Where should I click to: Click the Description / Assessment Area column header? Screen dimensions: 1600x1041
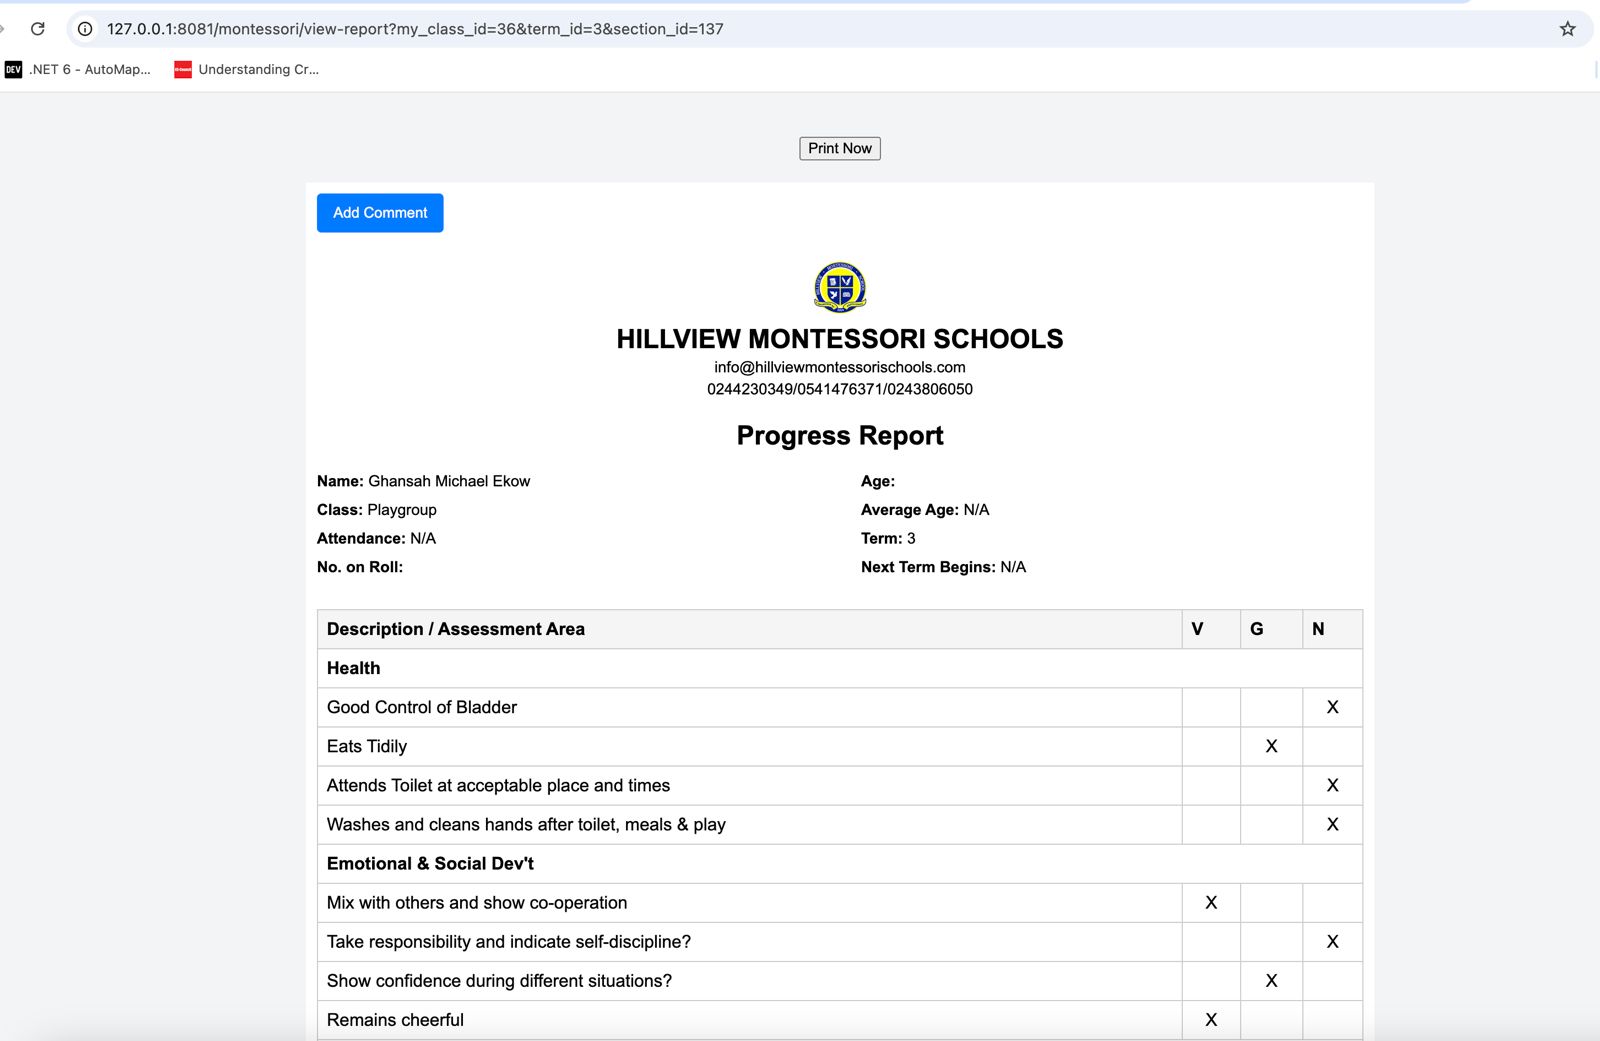click(x=456, y=629)
